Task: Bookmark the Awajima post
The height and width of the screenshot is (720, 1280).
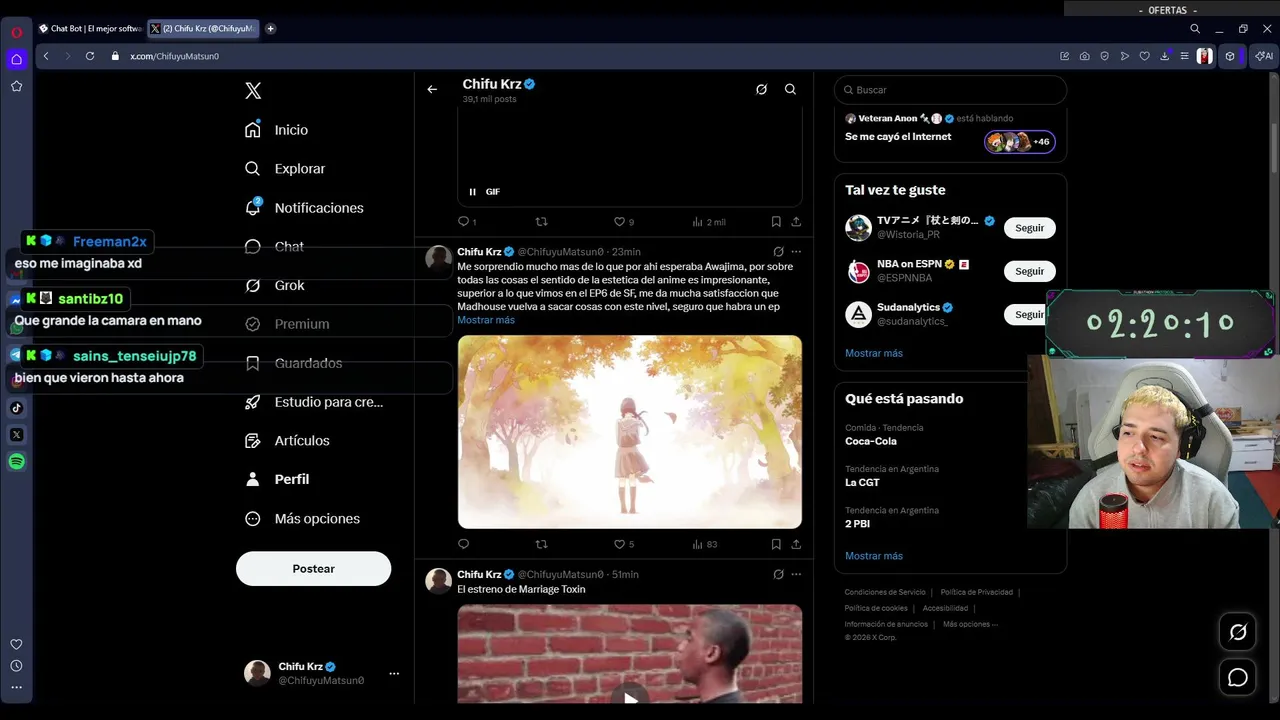Action: (x=776, y=544)
